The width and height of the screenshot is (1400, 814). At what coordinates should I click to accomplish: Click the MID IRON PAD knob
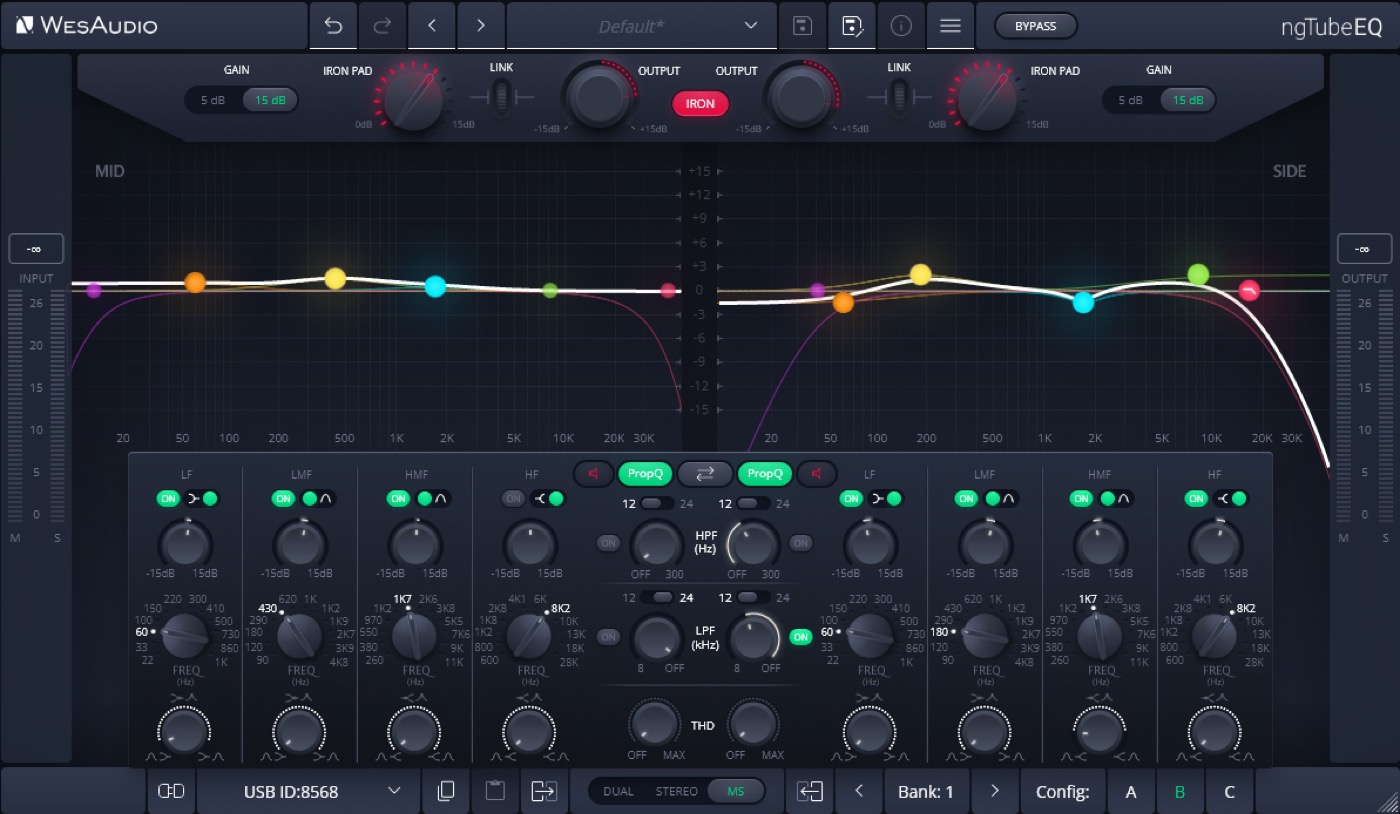coord(412,99)
